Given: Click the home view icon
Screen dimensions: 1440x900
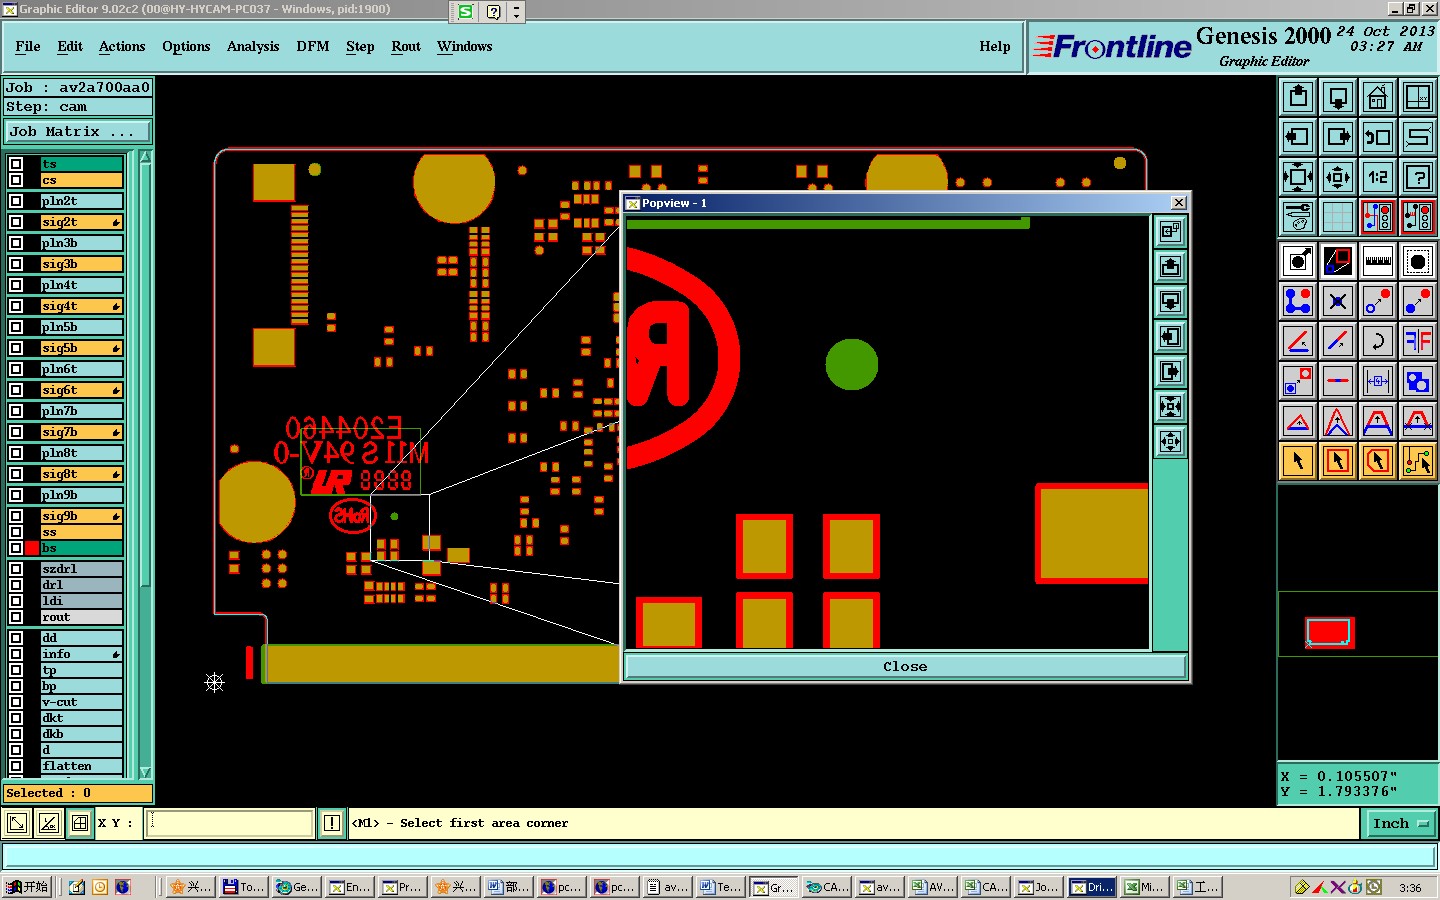Looking at the screenshot, I should click(x=1378, y=97).
